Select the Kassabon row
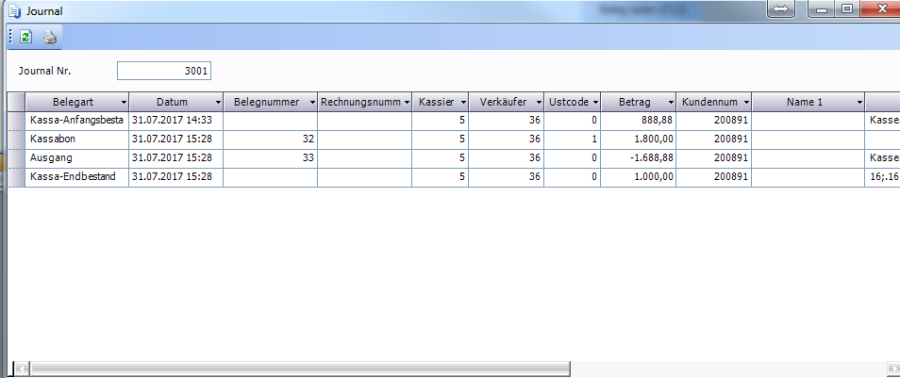 (453, 139)
